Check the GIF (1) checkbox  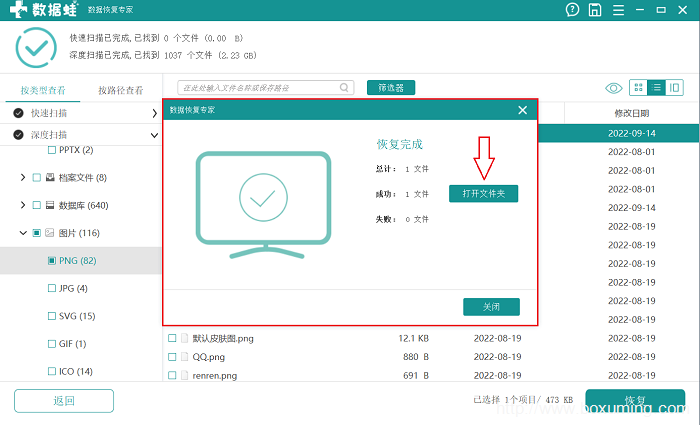52,344
